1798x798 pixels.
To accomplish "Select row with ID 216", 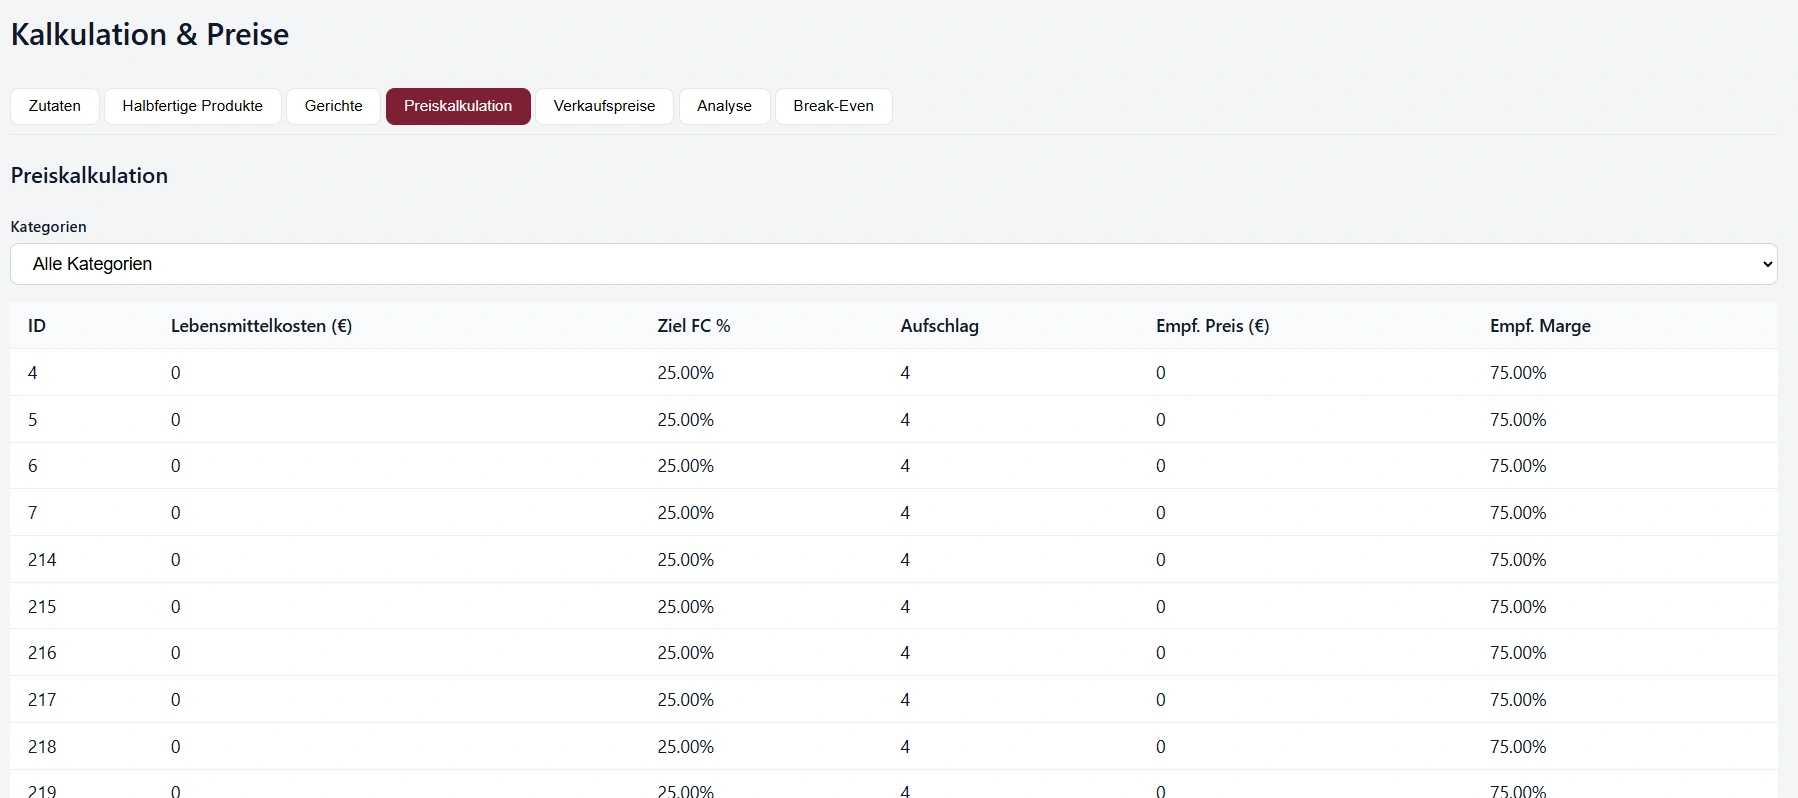I will (x=894, y=653).
